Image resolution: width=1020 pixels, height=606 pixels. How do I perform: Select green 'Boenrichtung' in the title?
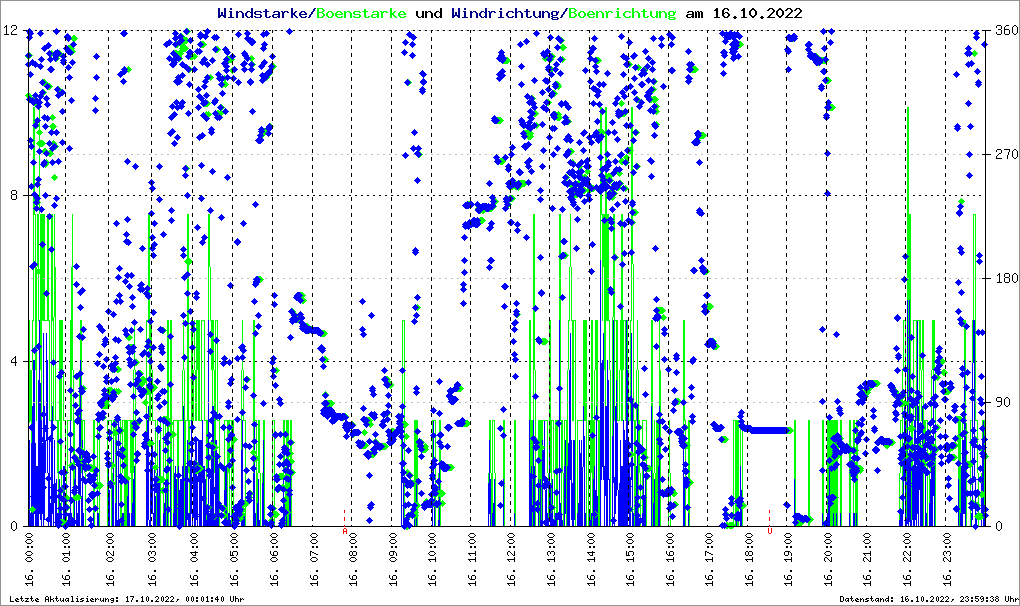tap(621, 13)
